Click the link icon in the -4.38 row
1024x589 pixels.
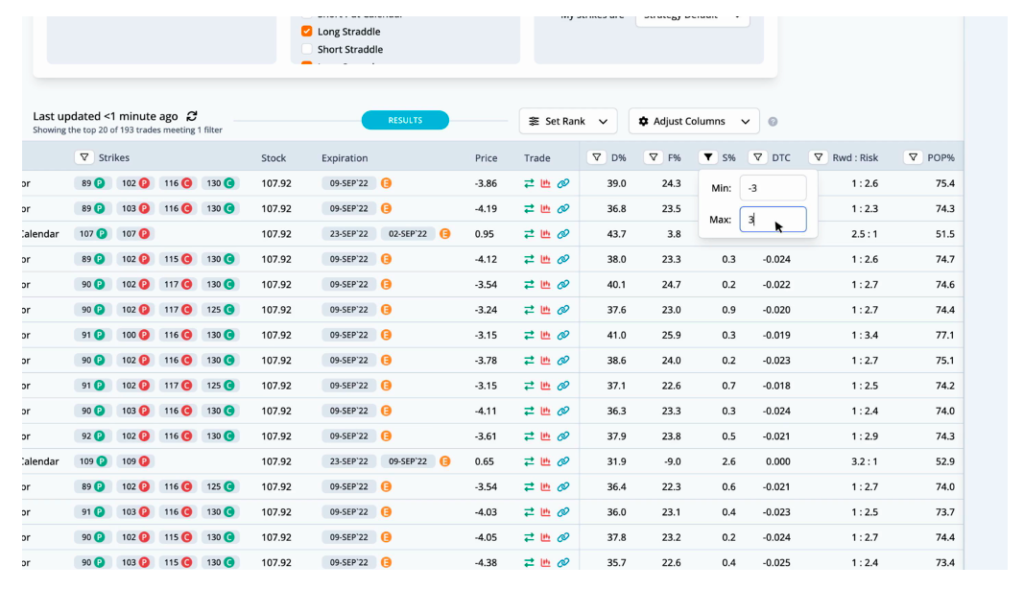click(563, 562)
